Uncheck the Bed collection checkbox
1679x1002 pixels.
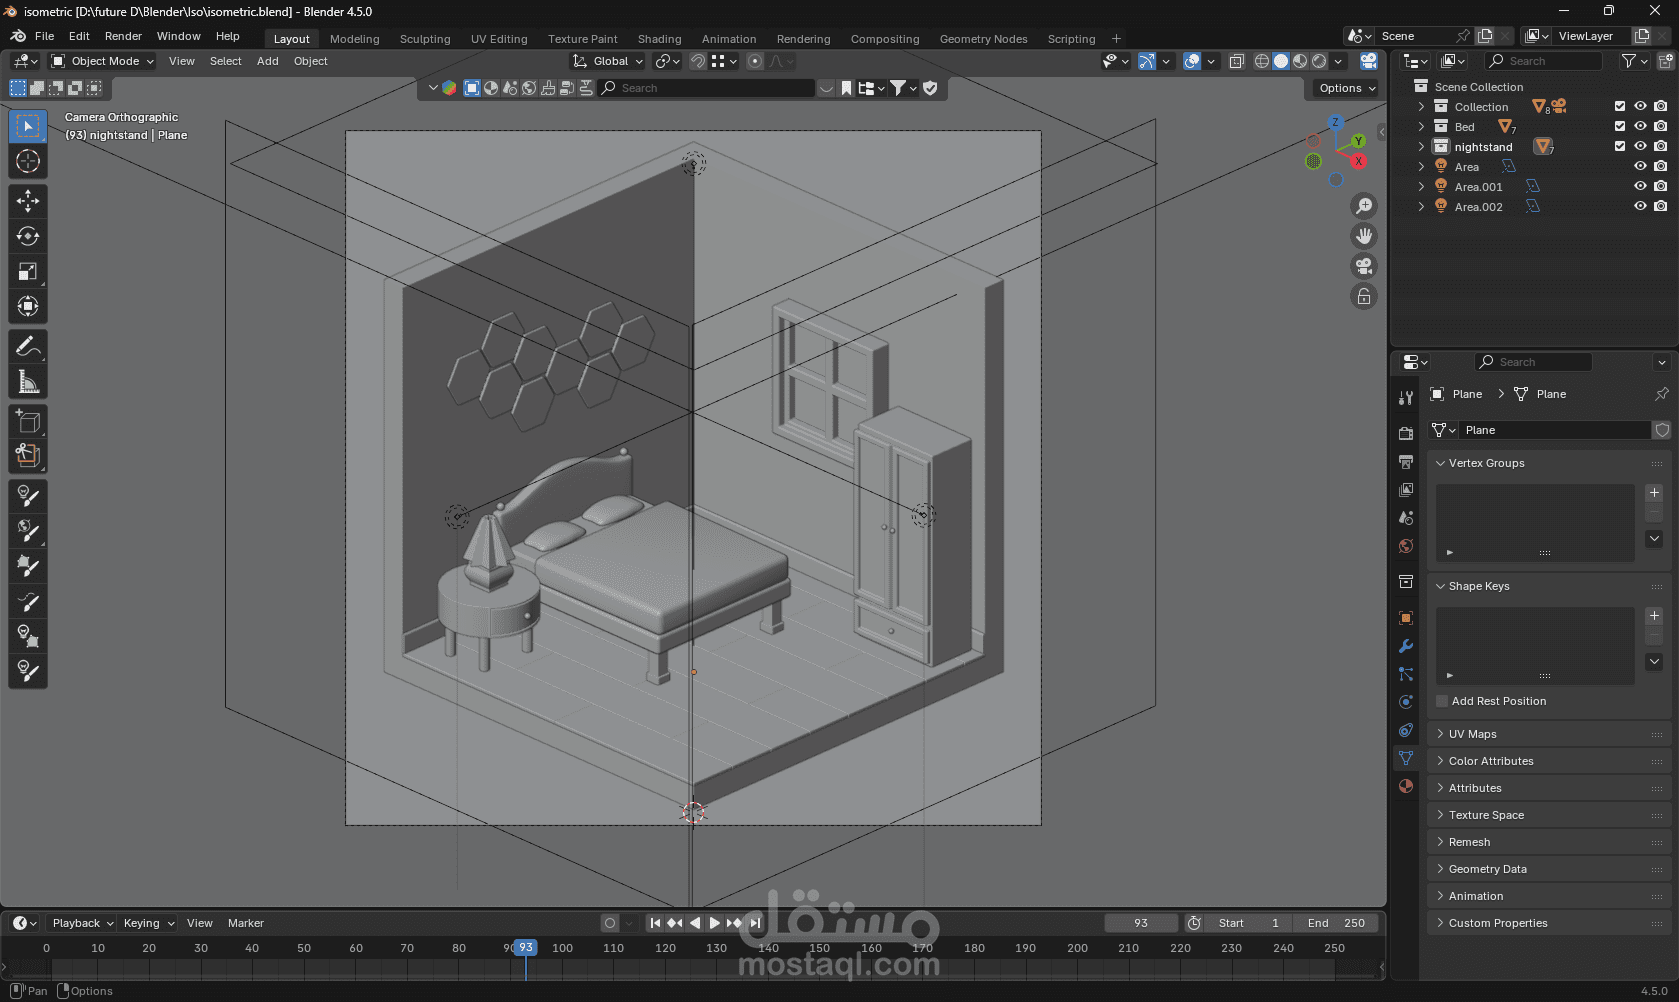(1620, 127)
